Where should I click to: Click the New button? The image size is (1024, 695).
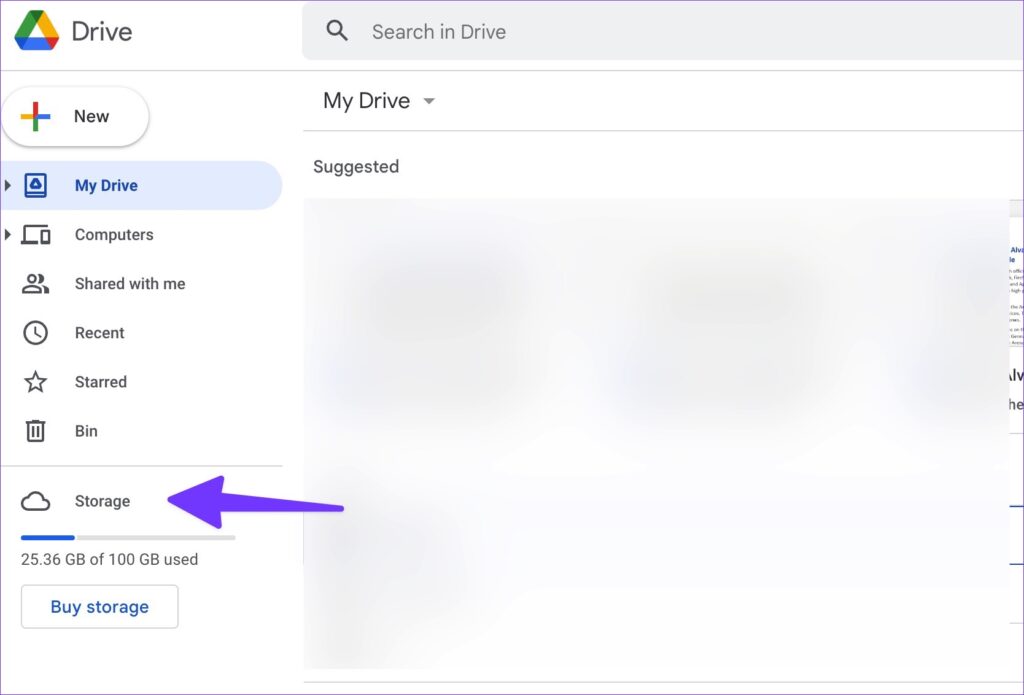point(76,116)
